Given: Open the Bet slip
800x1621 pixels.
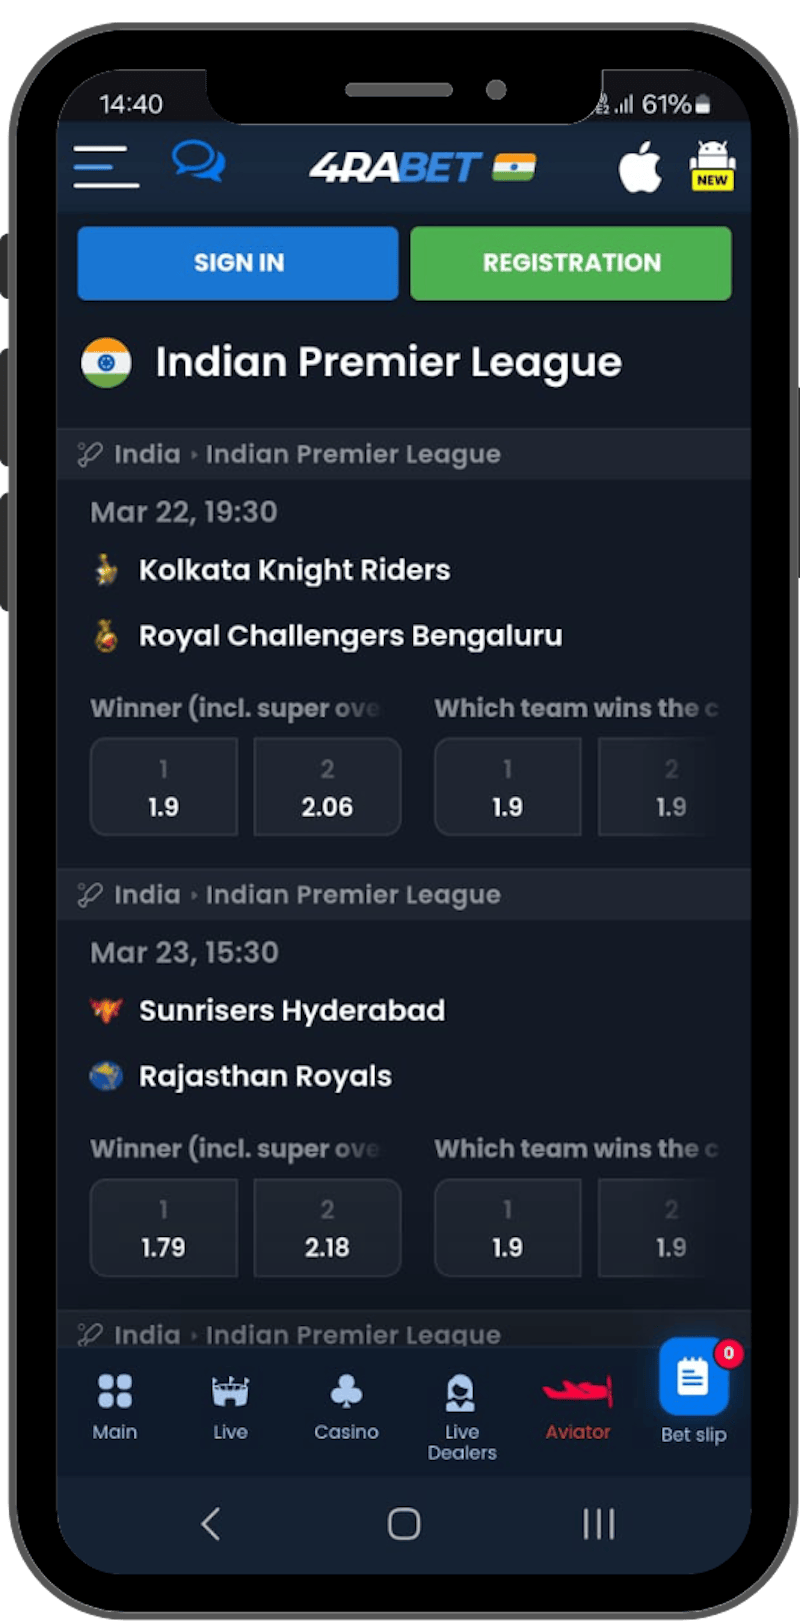Looking at the screenshot, I should coord(693,1392).
